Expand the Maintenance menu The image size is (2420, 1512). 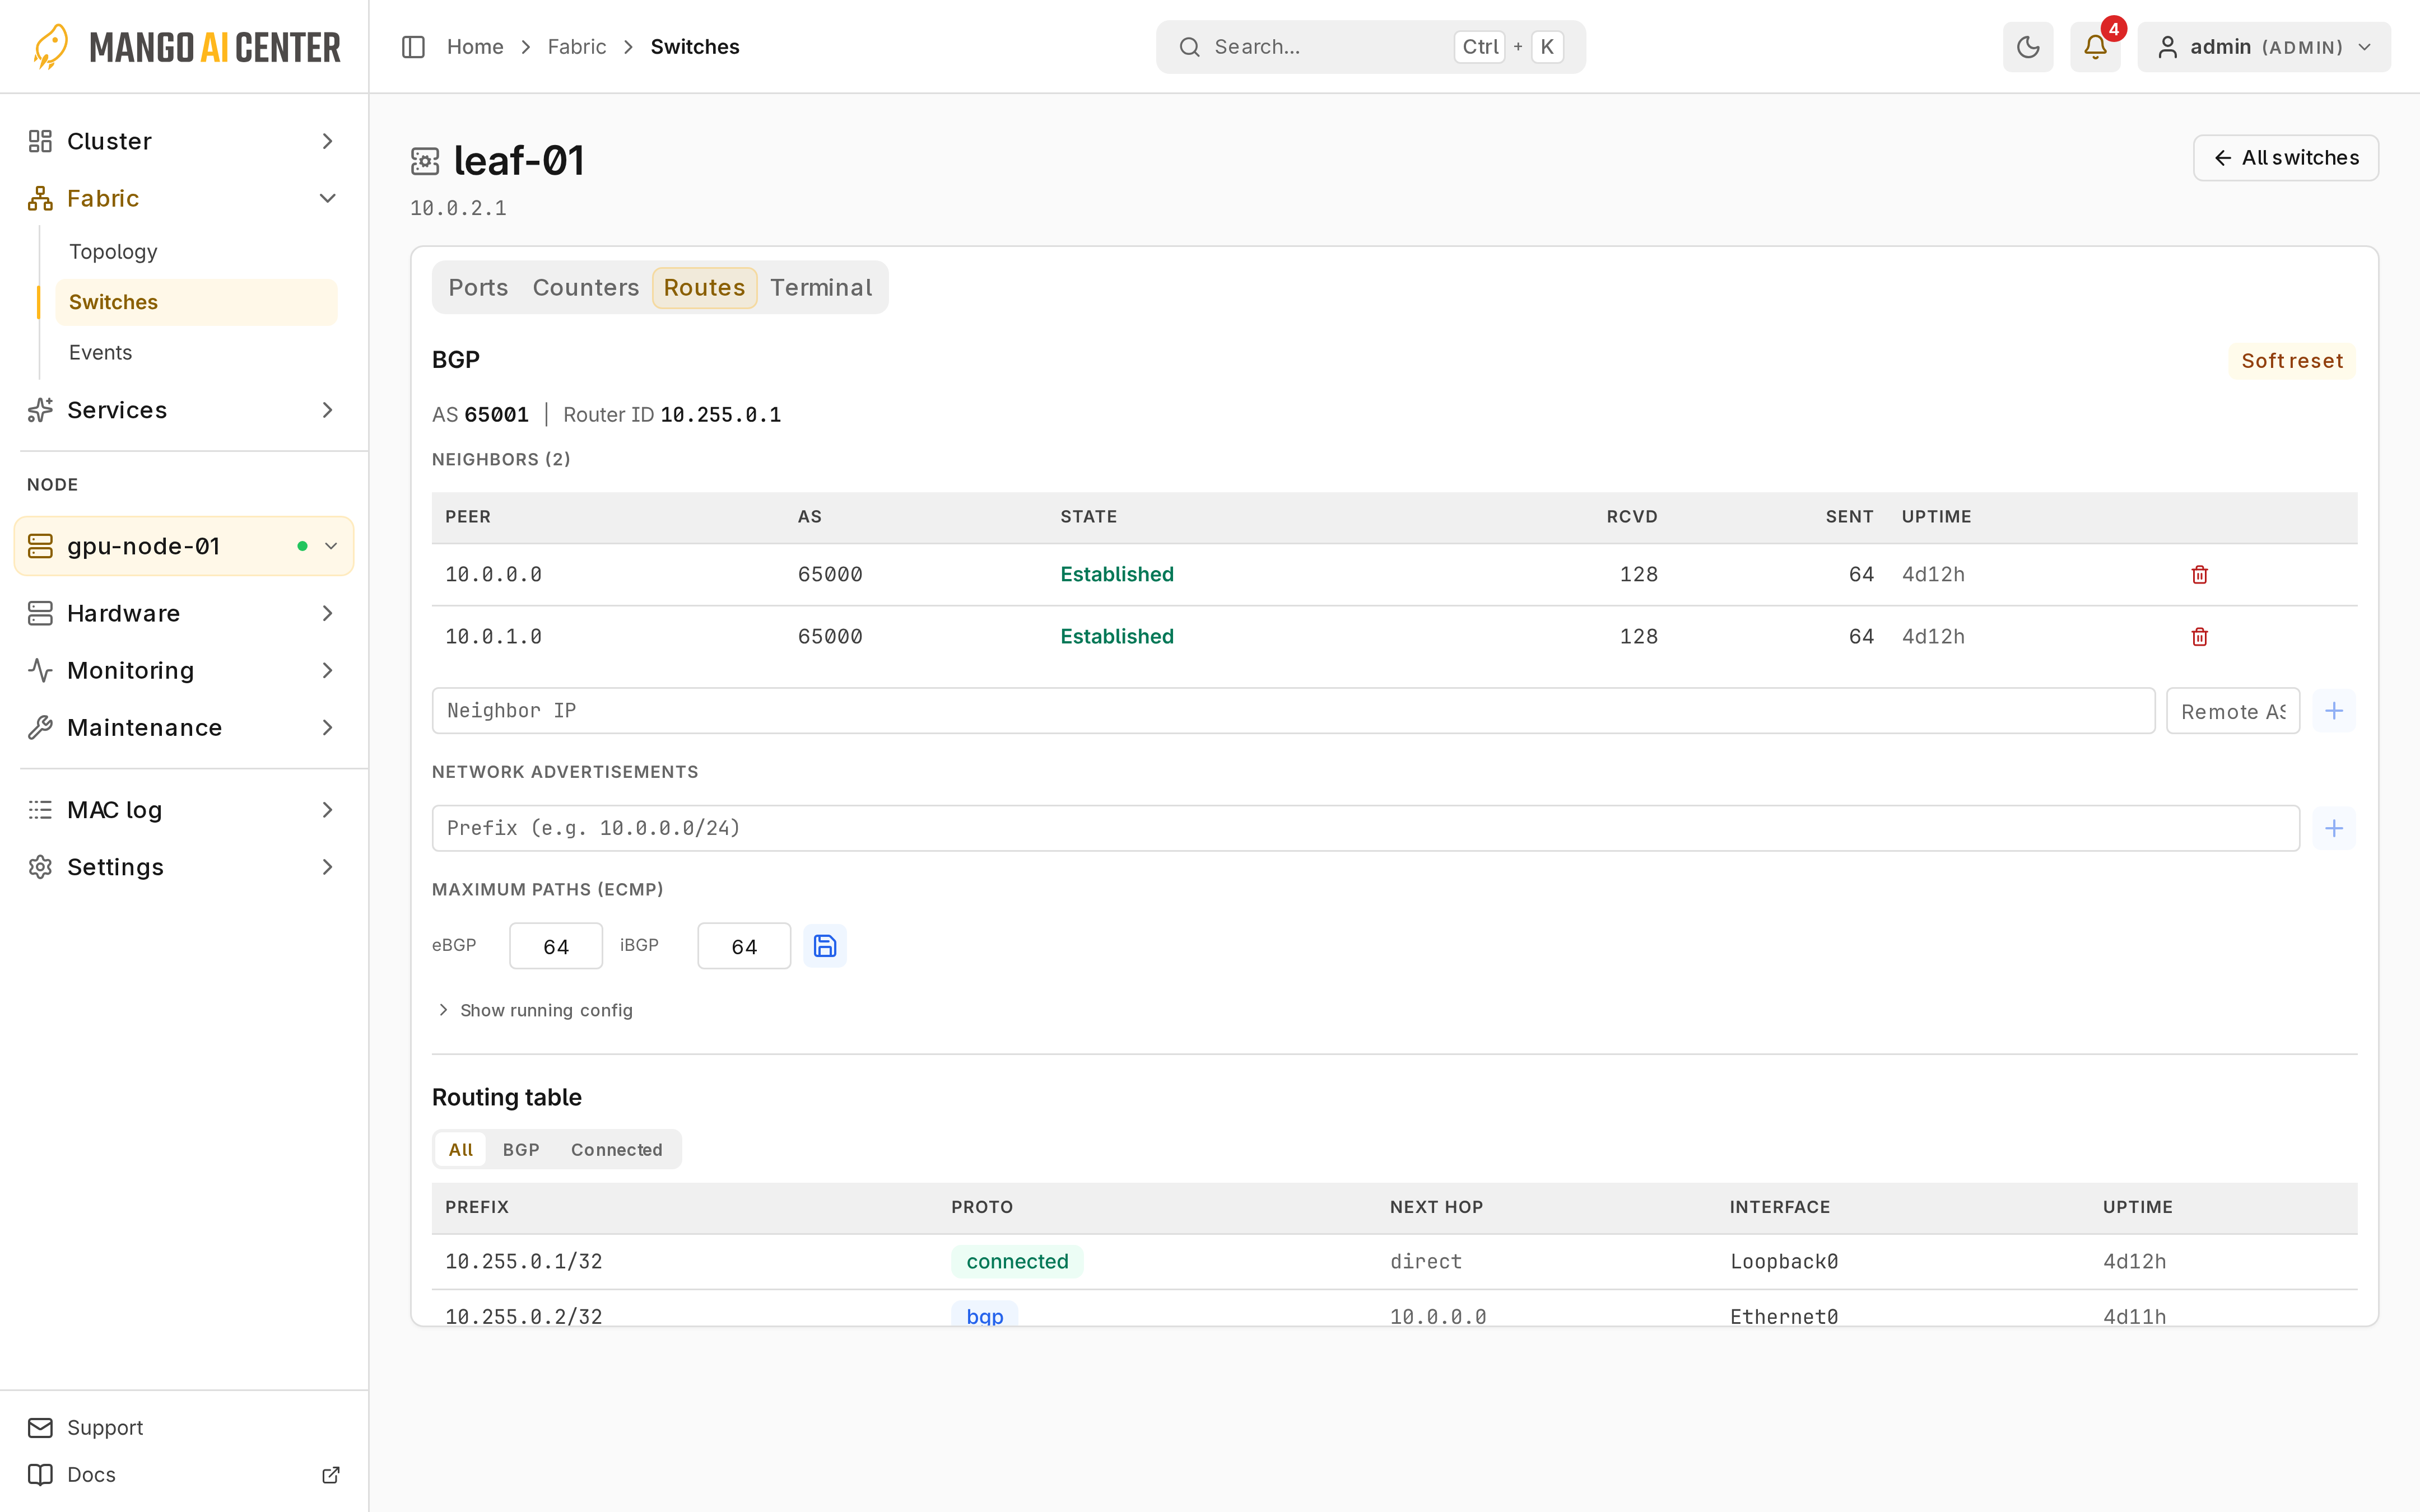point(184,727)
